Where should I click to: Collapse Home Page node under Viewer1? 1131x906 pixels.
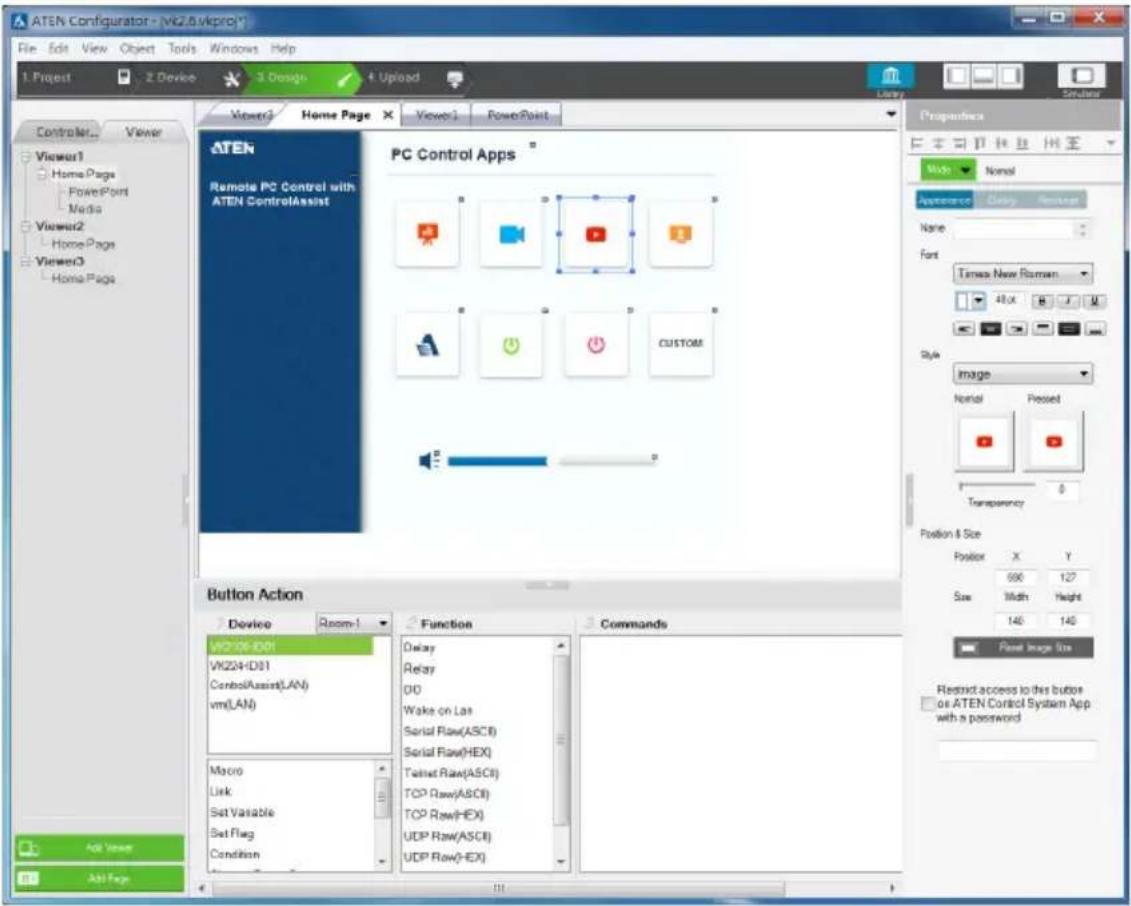click(42, 174)
